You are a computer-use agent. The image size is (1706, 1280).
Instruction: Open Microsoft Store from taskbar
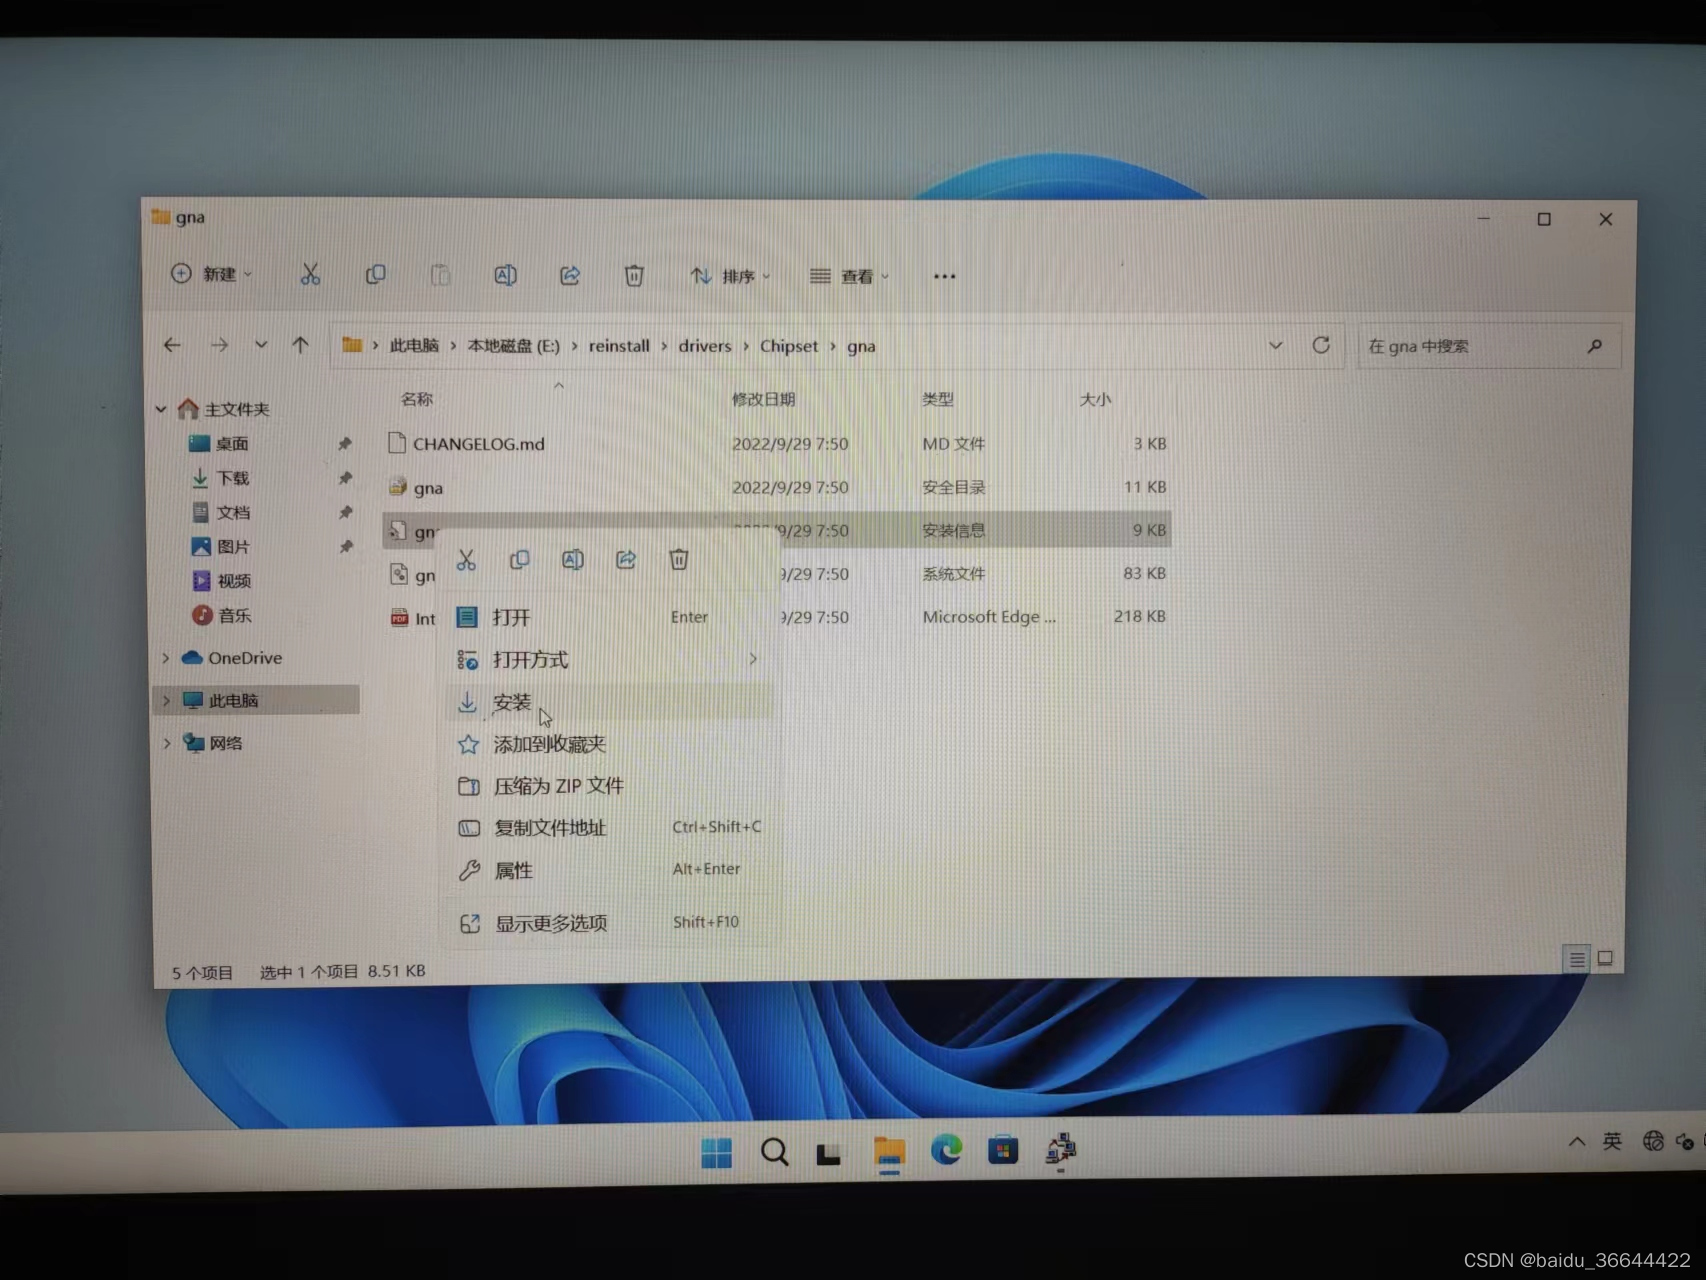(x=1003, y=1151)
